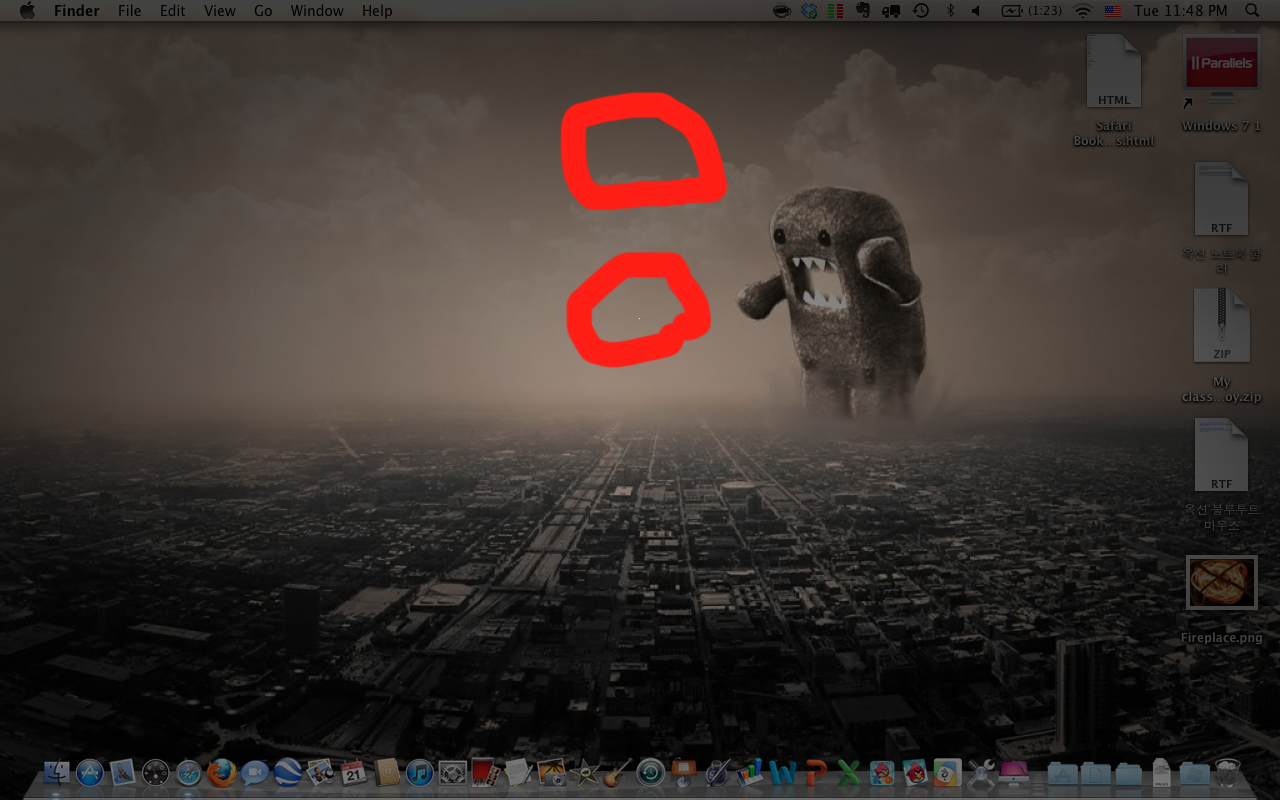Launch iPhoto camera icon in Dock

point(552,773)
